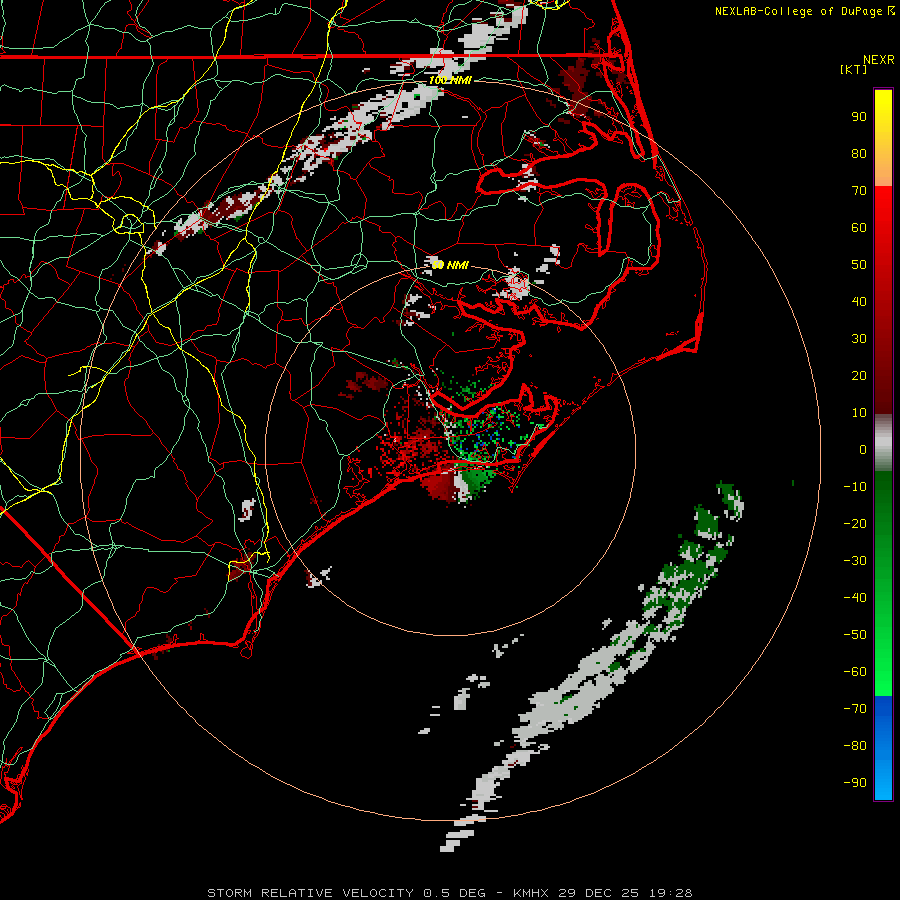Click the dark red outbound velocity patch near radar
Image resolution: width=900 pixels, height=900 pixels.
point(440,486)
